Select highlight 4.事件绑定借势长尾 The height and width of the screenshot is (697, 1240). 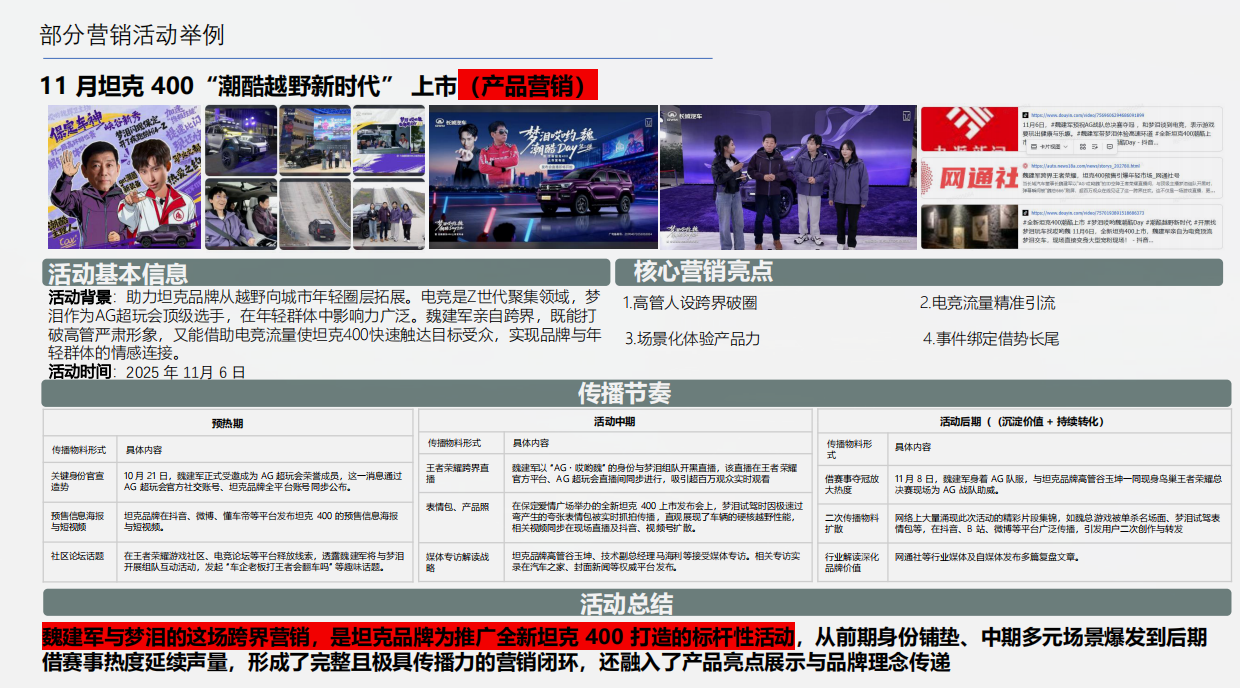[991, 339]
